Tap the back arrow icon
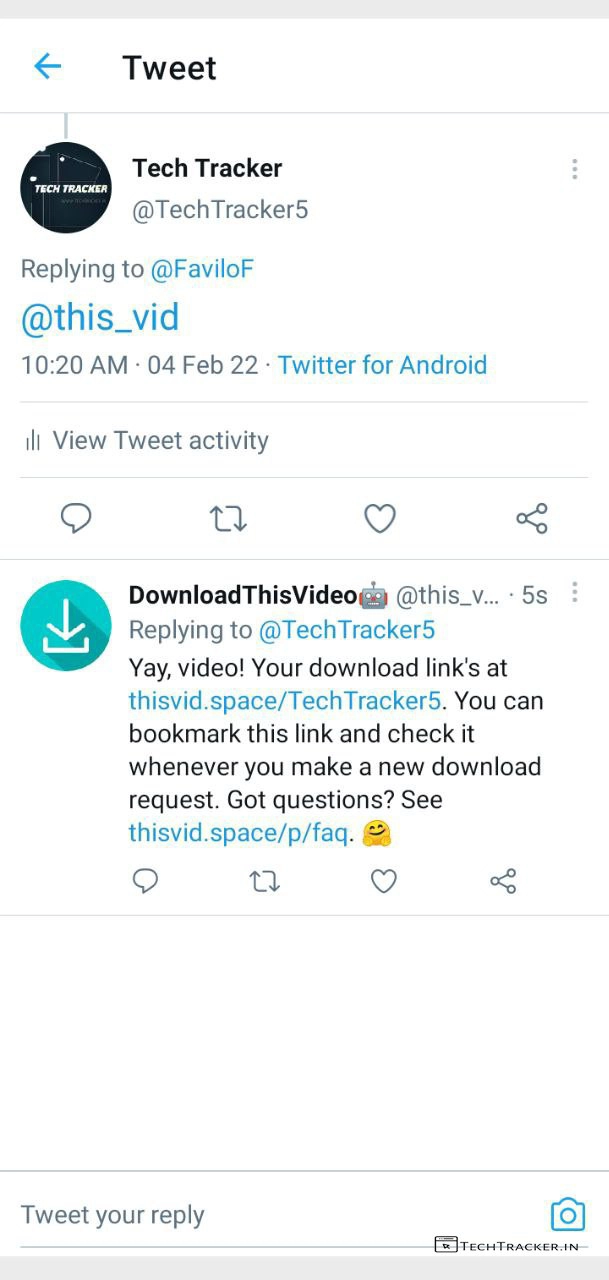 pyautogui.click(x=48, y=67)
